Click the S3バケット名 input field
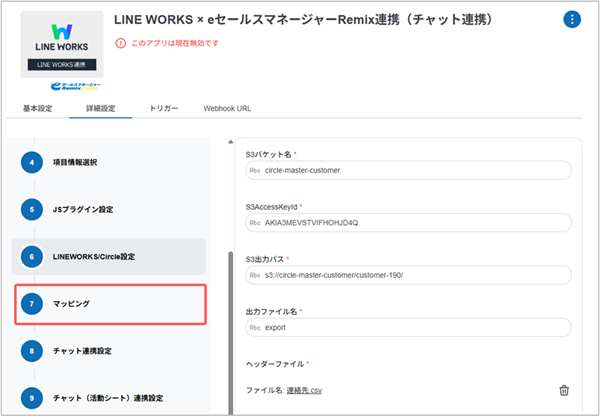Viewport: 600px width, 417px height. (x=408, y=170)
